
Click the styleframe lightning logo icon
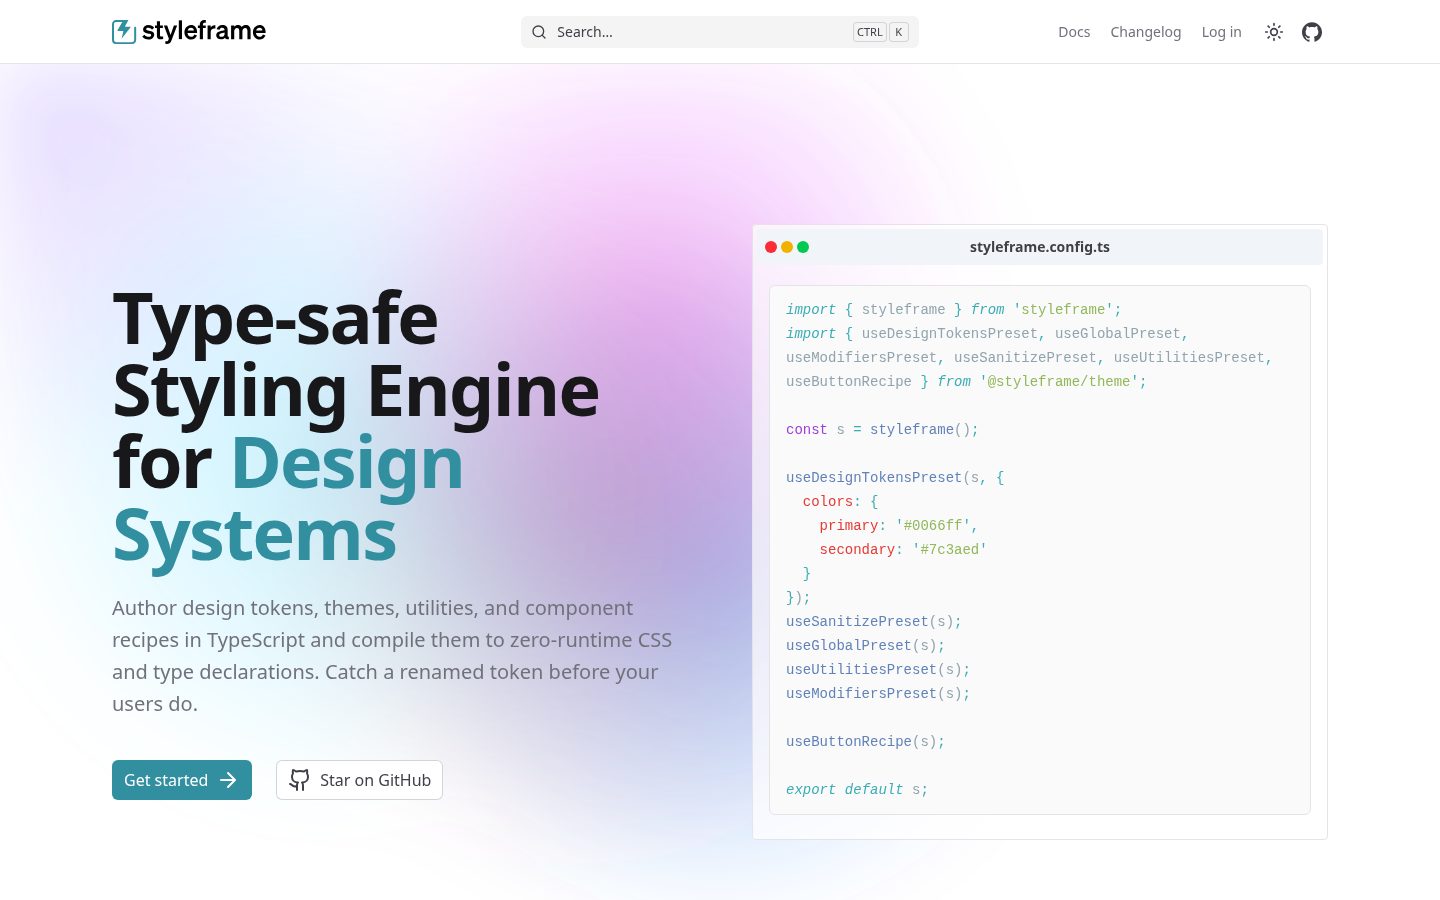[124, 32]
